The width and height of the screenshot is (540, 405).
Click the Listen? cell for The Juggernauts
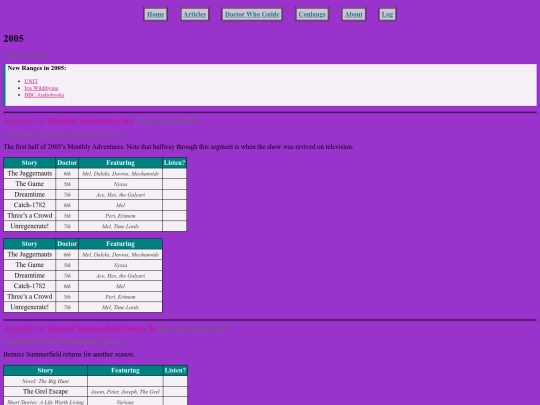coord(174,173)
